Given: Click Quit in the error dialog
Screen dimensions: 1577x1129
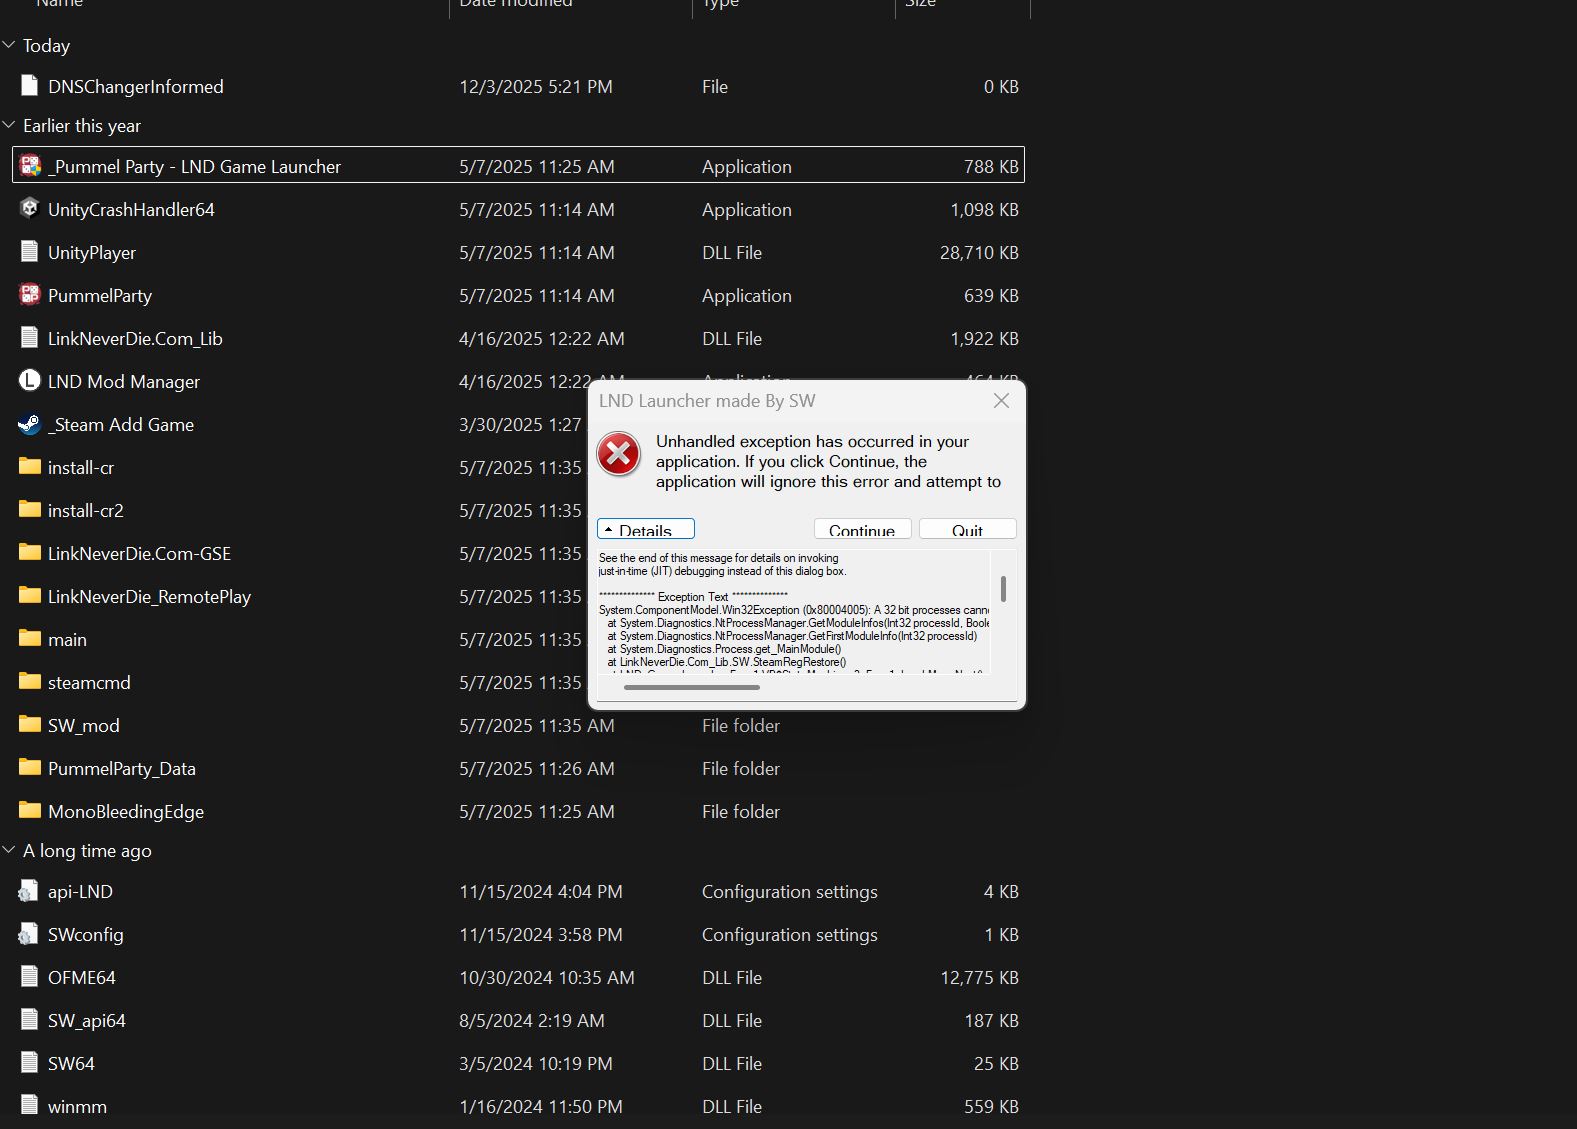Looking at the screenshot, I should click(968, 530).
